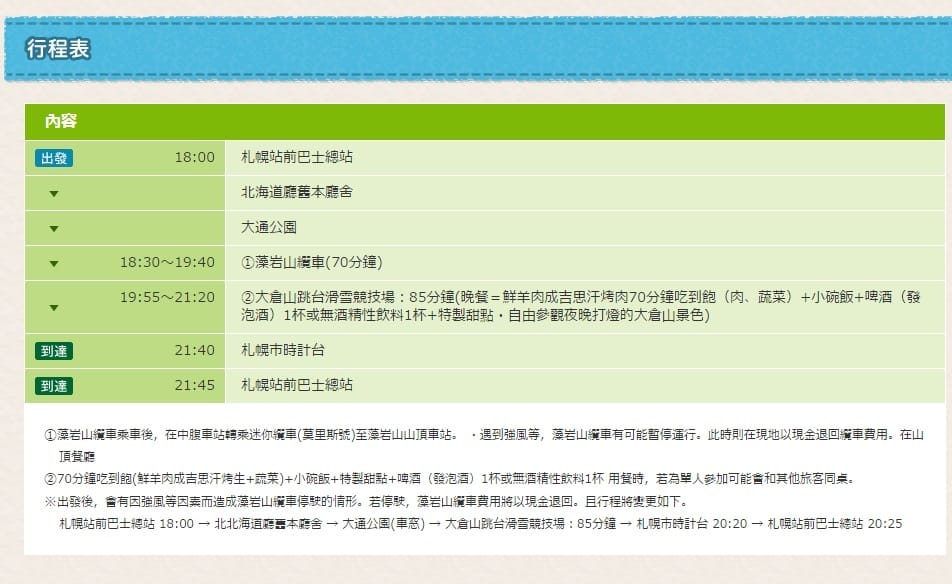Select the 21:45 arrival time
952x584 pixels.
194,385
